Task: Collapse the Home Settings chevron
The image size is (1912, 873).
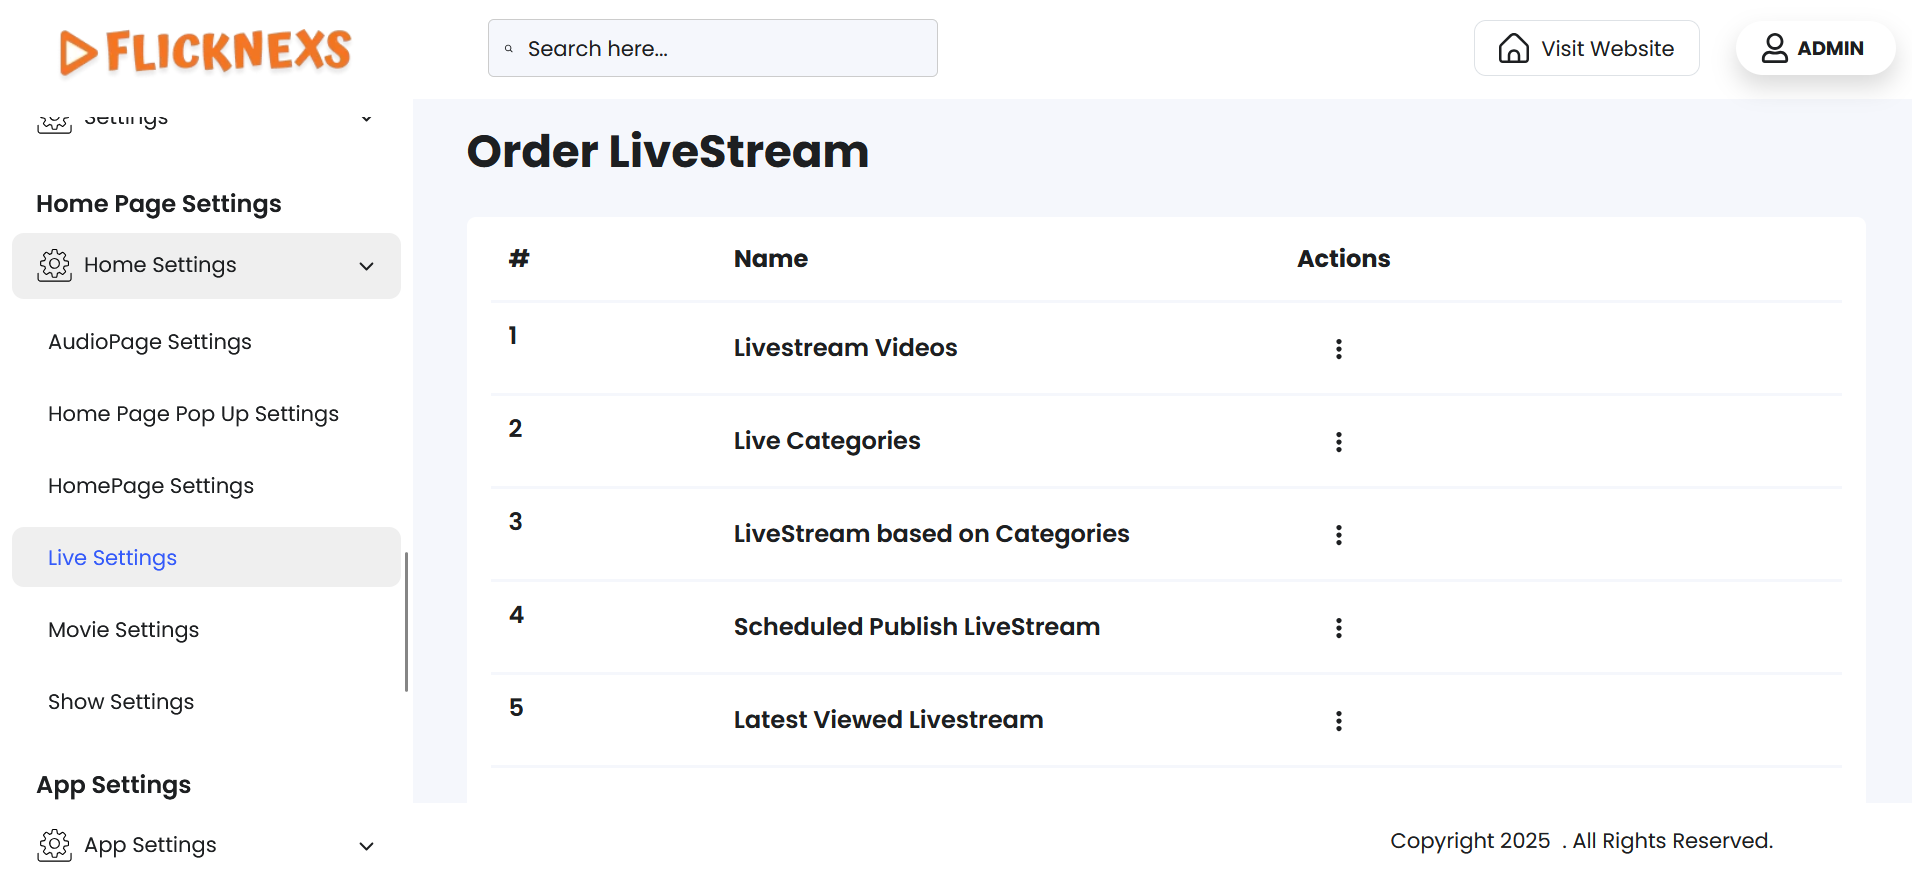Action: (366, 266)
